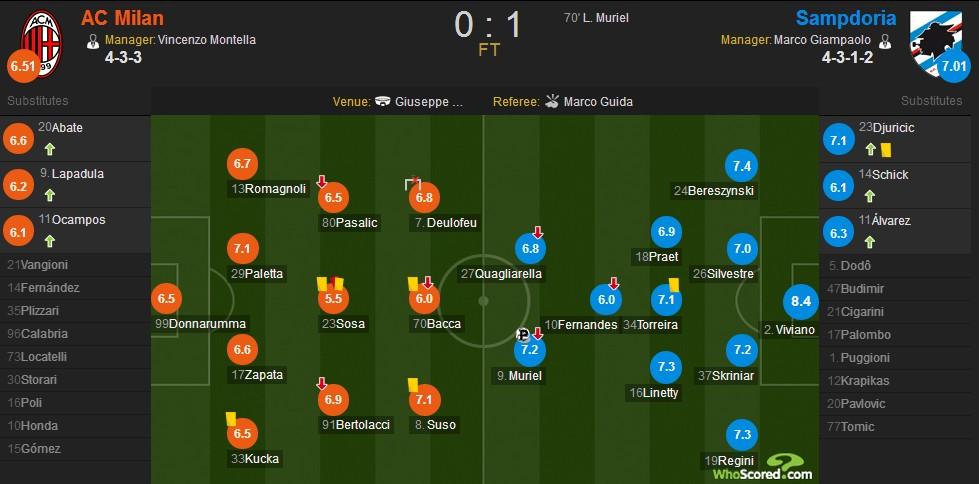The height and width of the screenshot is (484, 980).
Task: Select Donnarumma's 6.5 rating circle
Action: (166, 299)
